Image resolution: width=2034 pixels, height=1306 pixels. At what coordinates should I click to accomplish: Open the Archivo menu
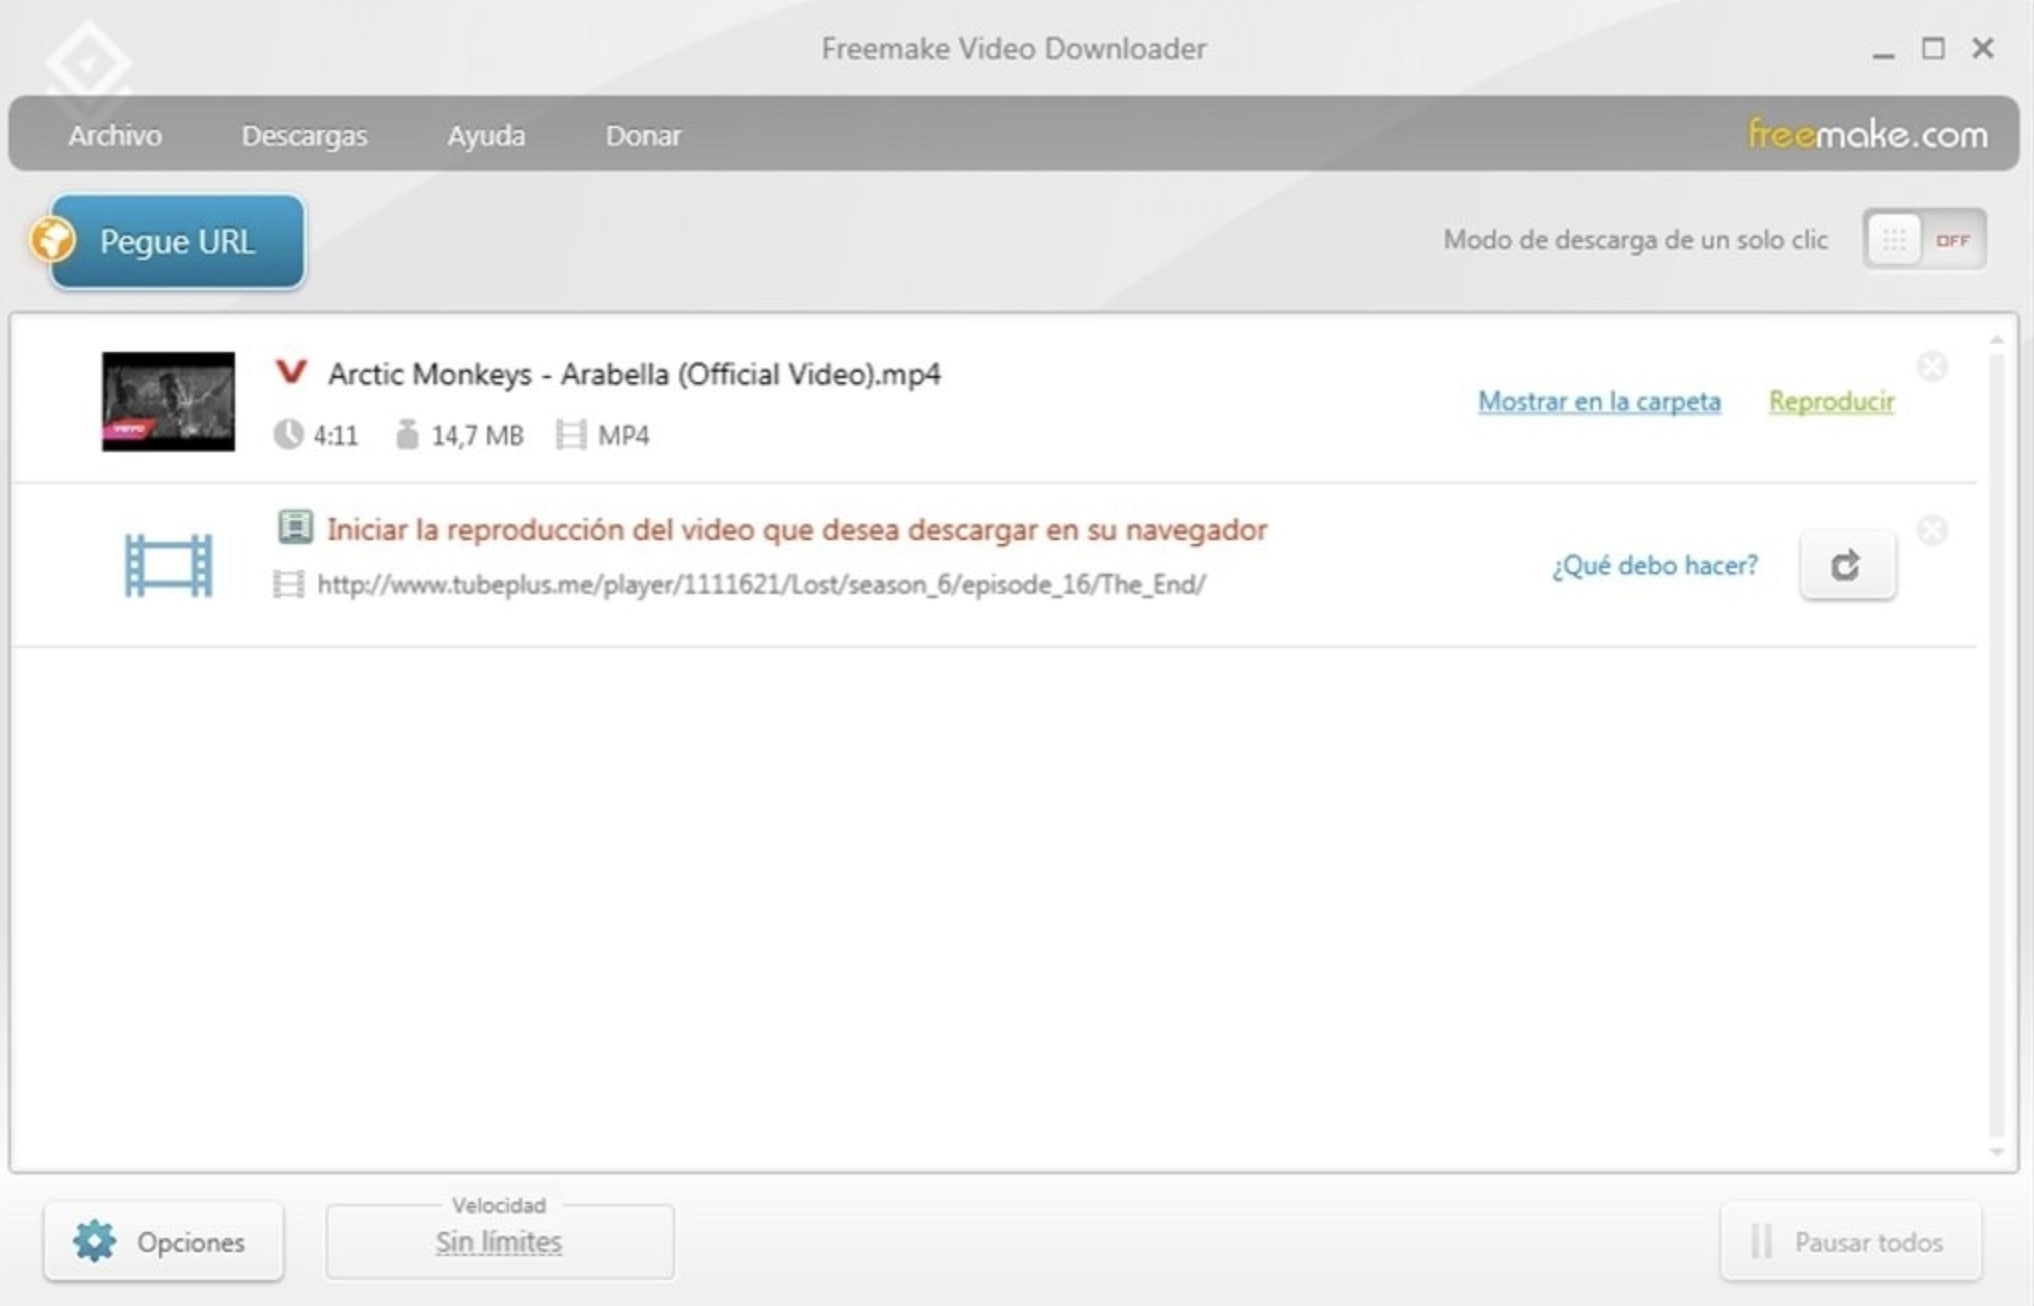[x=115, y=135]
